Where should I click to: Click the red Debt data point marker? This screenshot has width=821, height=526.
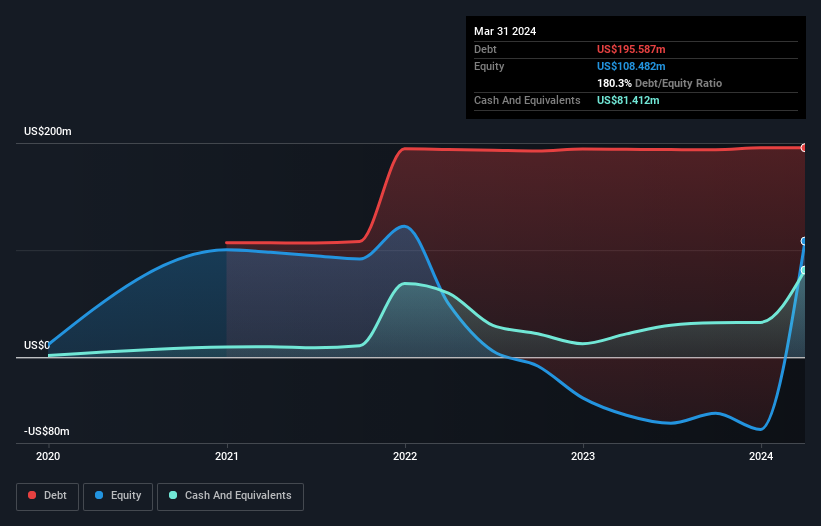[804, 148]
